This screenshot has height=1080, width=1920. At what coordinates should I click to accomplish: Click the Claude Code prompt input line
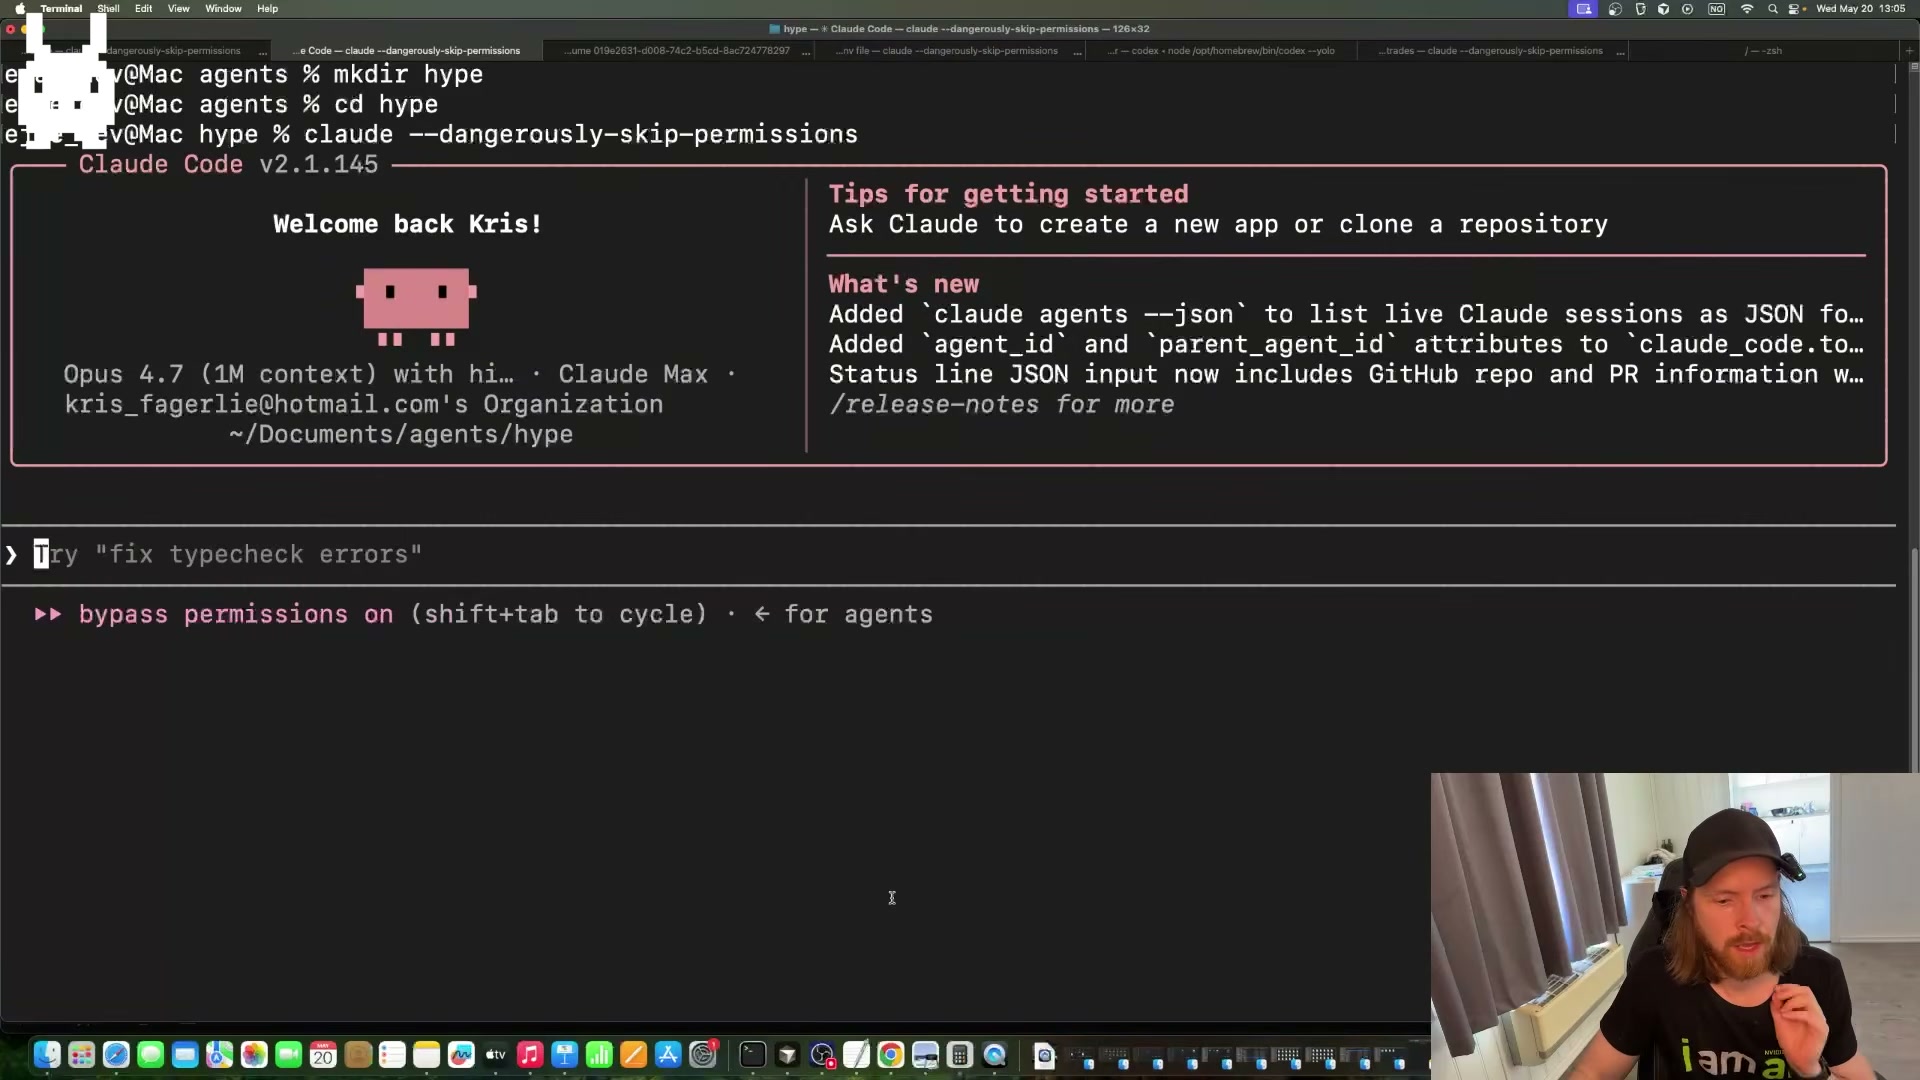pyautogui.click(x=948, y=555)
